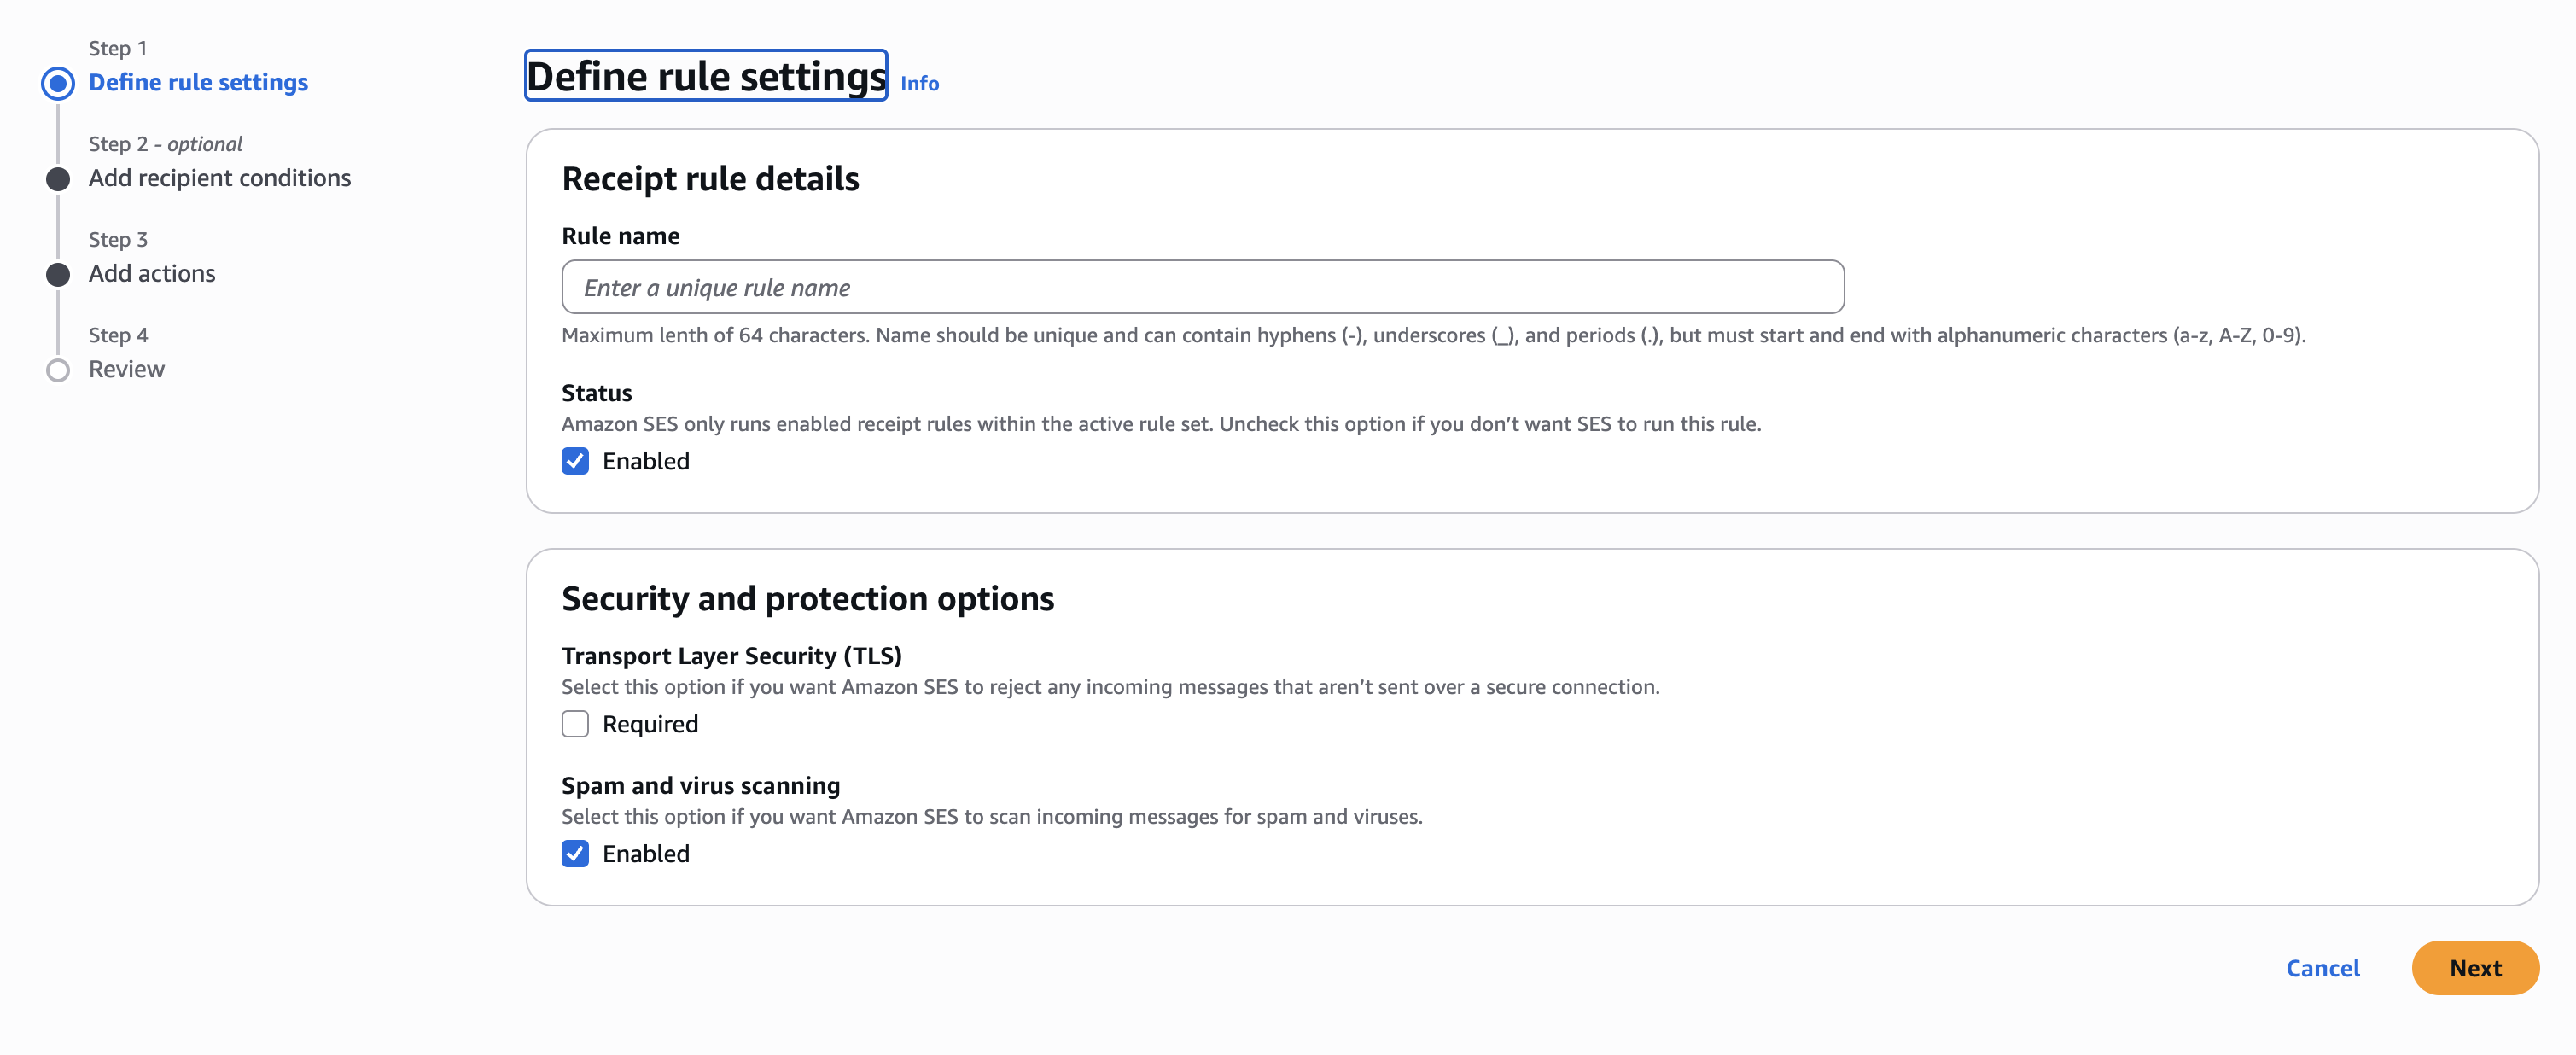
Task: Open the Info link beside the heading
Action: coord(919,84)
